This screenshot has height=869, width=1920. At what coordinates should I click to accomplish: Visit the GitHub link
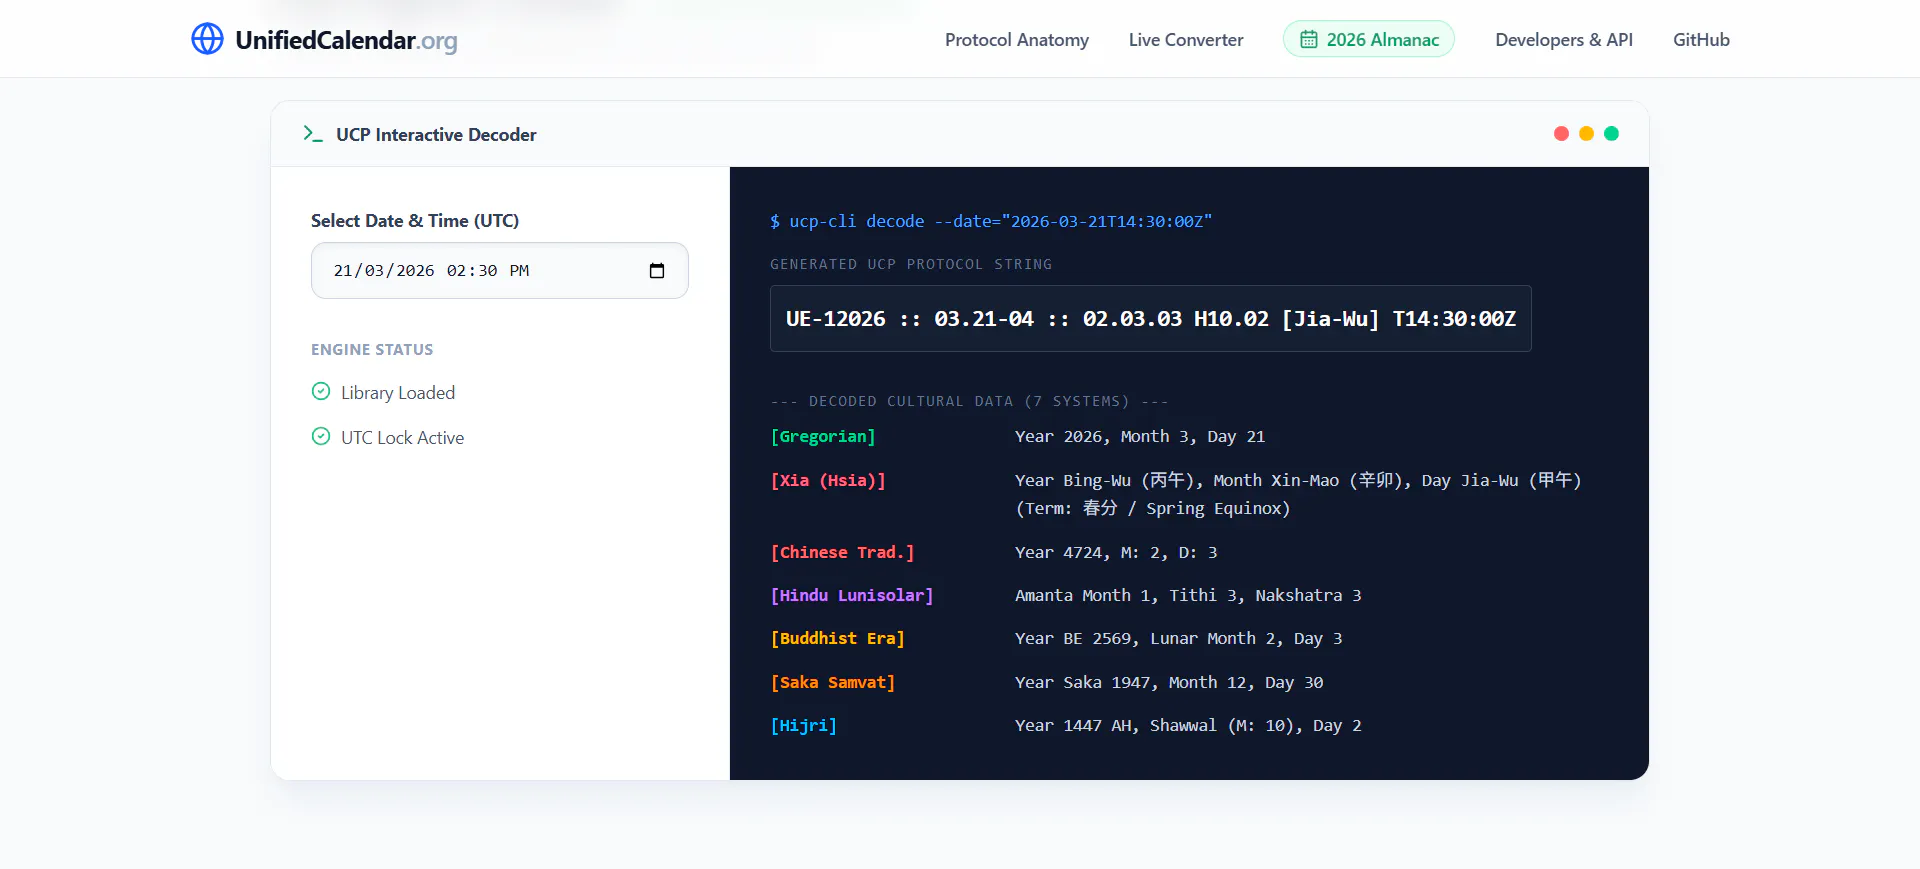(1701, 40)
